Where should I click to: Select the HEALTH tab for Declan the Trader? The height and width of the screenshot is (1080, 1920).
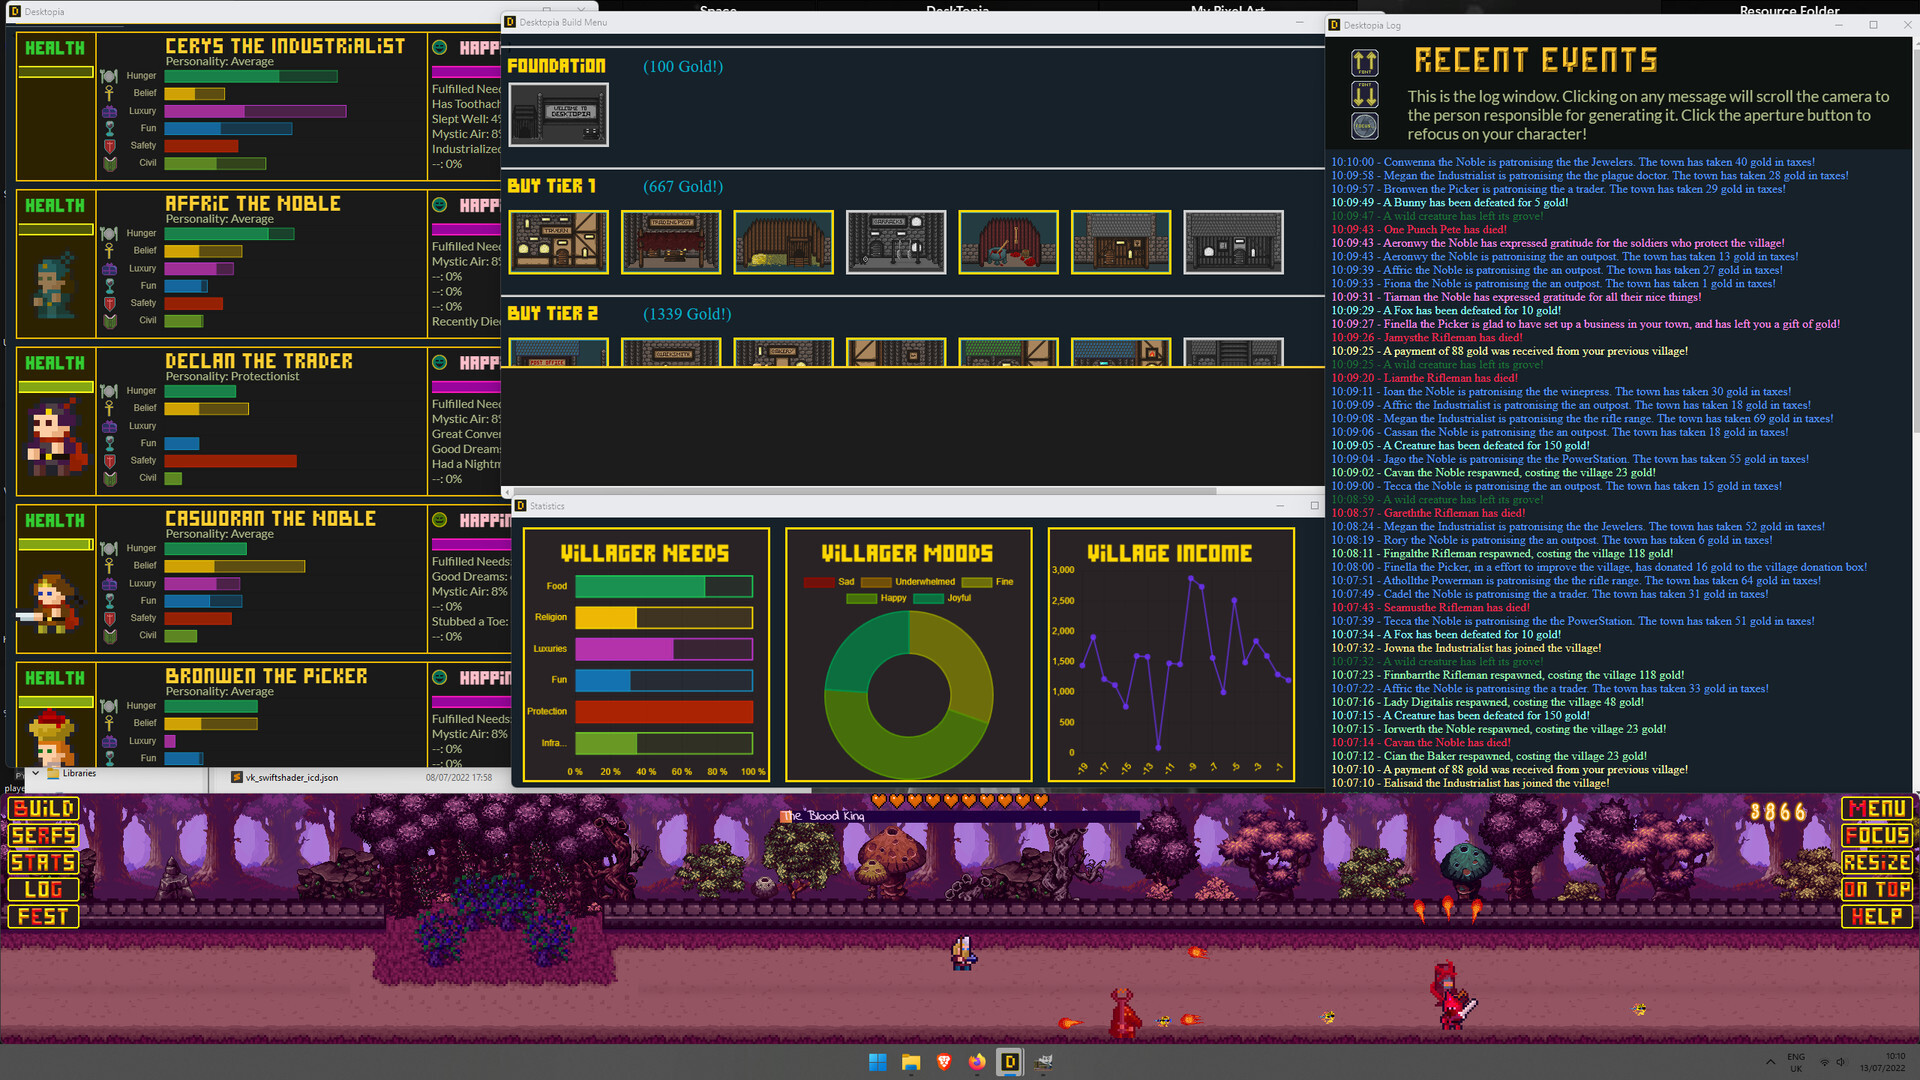click(53, 363)
